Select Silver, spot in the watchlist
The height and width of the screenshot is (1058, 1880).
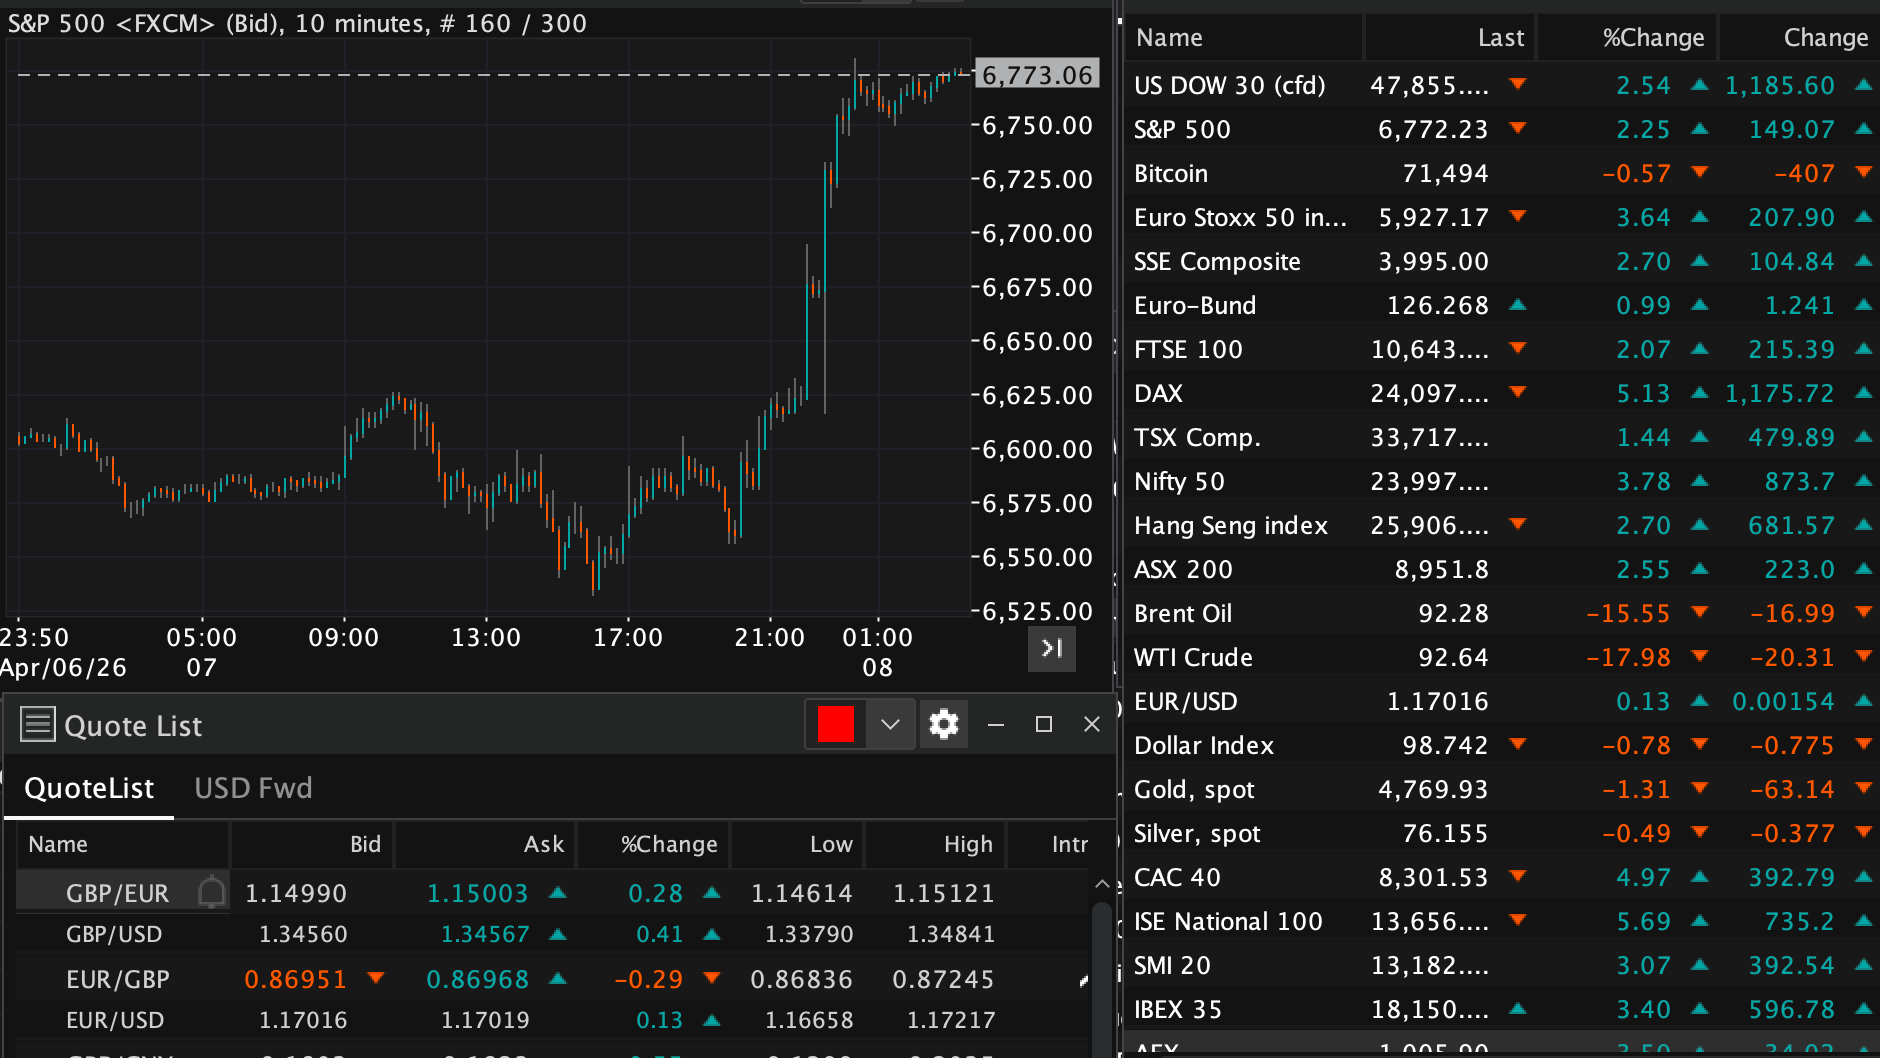click(1501, 833)
